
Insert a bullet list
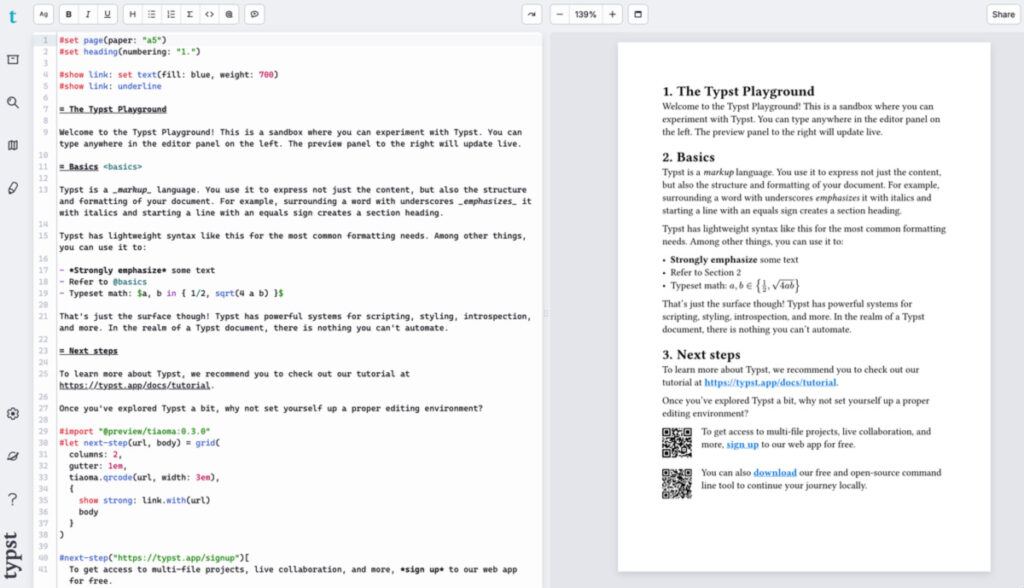[x=152, y=14]
